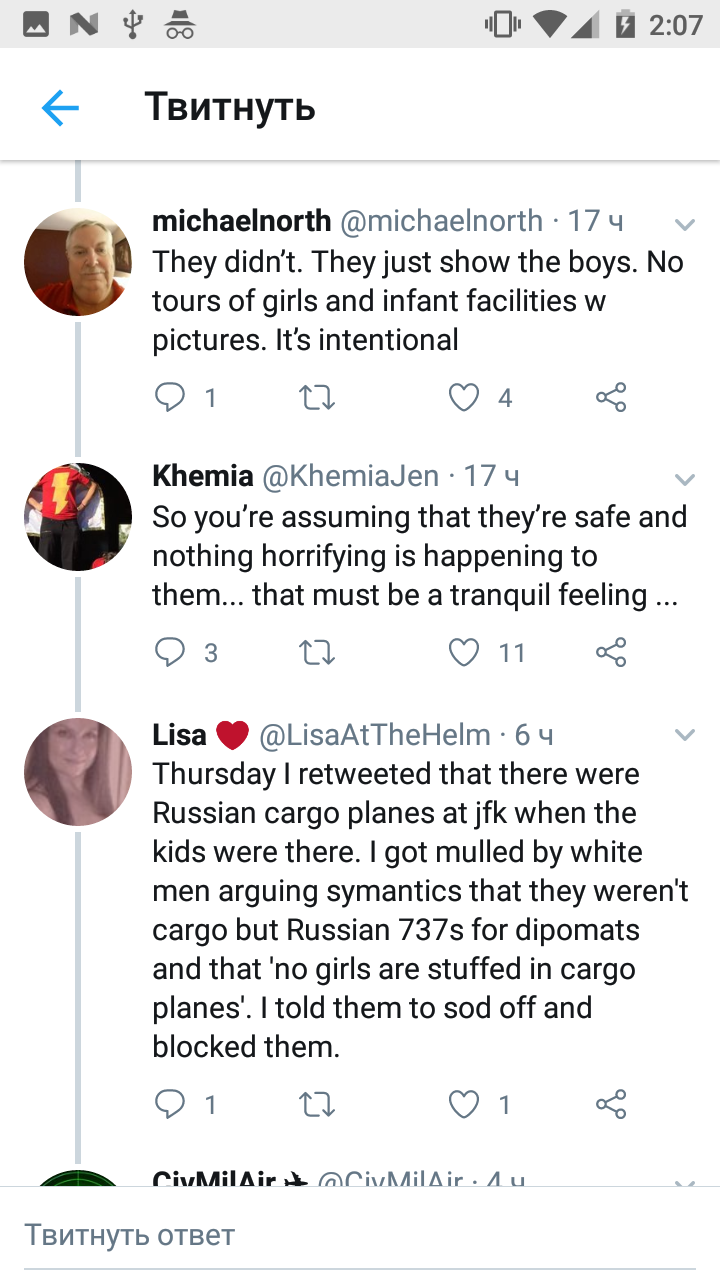Open dropdown arrow on Khemia's tweet
Image resolution: width=720 pixels, height=1280 pixels.
684,479
